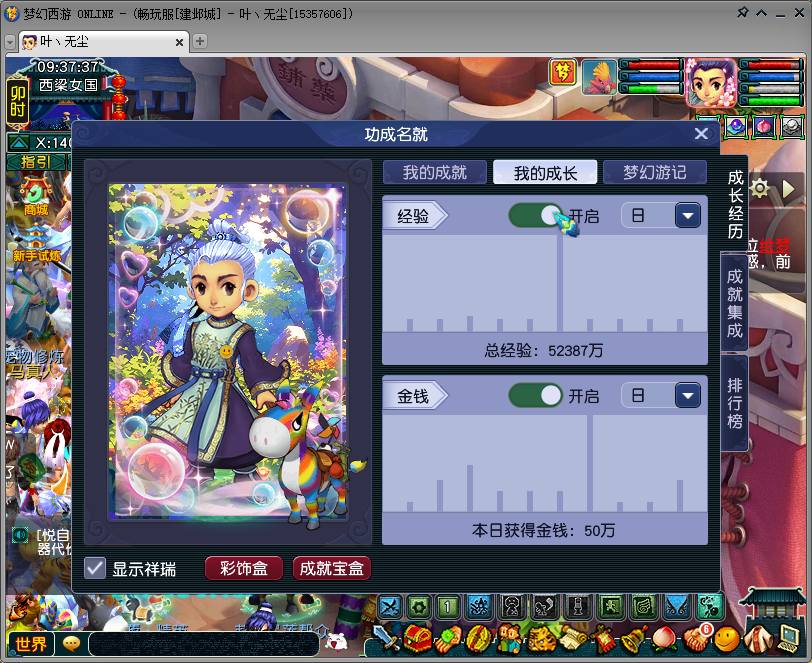This screenshot has width=812, height=663.
Task: Click the golden bell icon
Action: click(634, 639)
